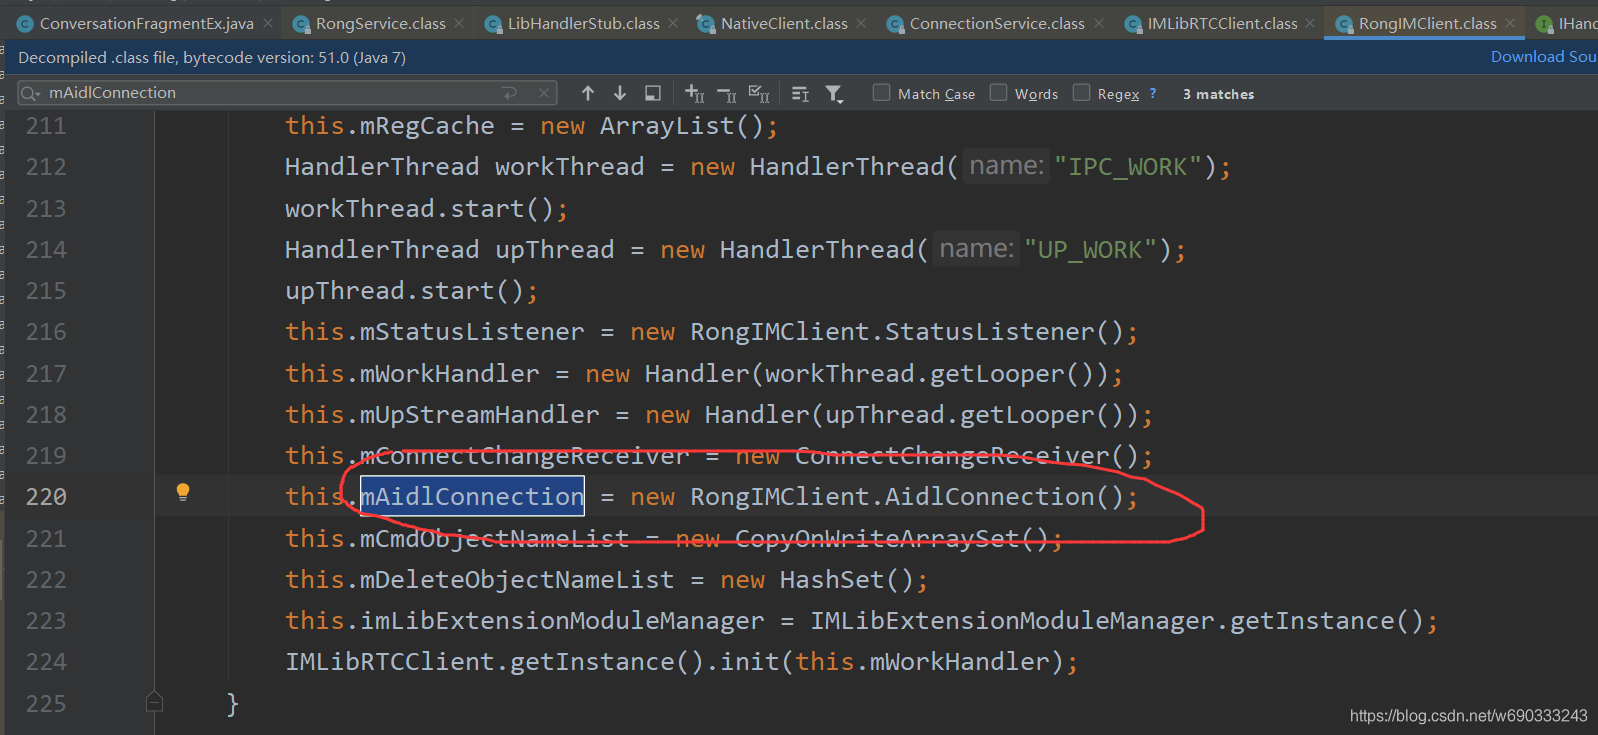Click the yellow lightbulb intention icon
The height and width of the screenshot is (735, 1598).
tap(183, 492)
